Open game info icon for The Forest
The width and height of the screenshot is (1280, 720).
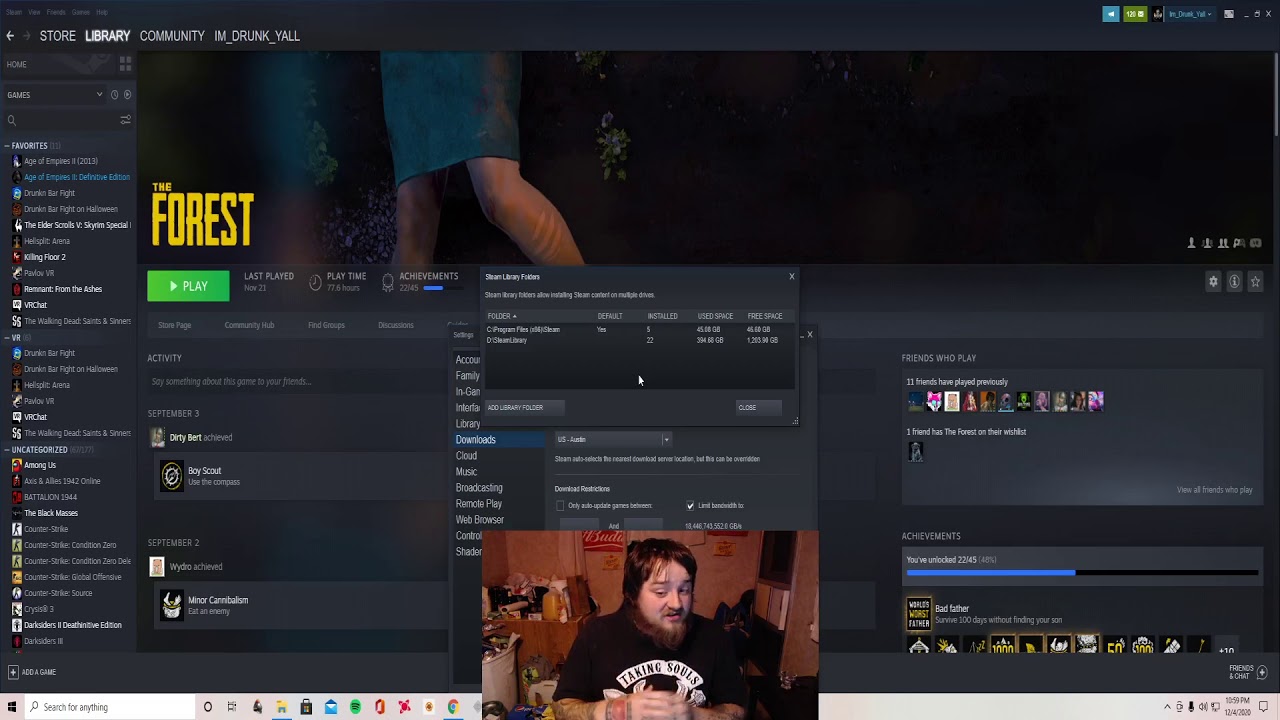click(1234, 282)
